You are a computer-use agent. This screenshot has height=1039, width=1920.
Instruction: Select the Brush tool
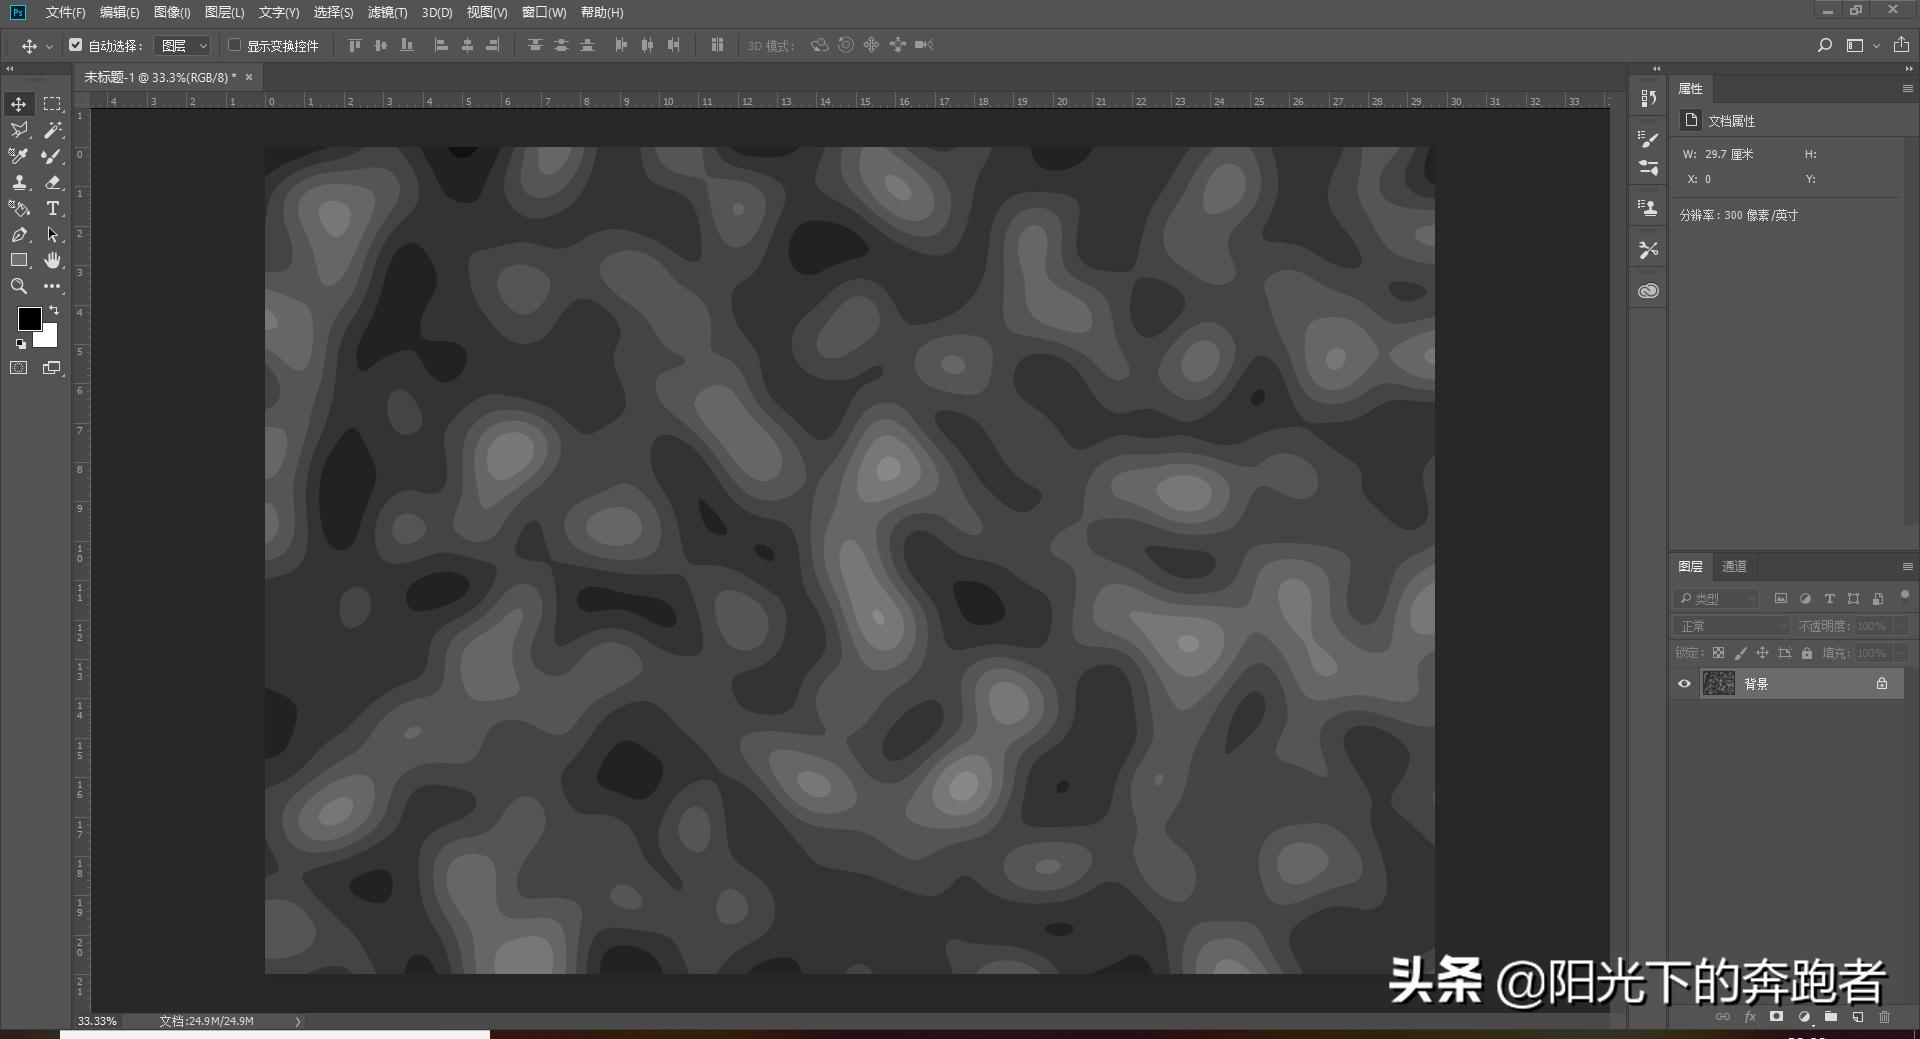pos(53,156)
